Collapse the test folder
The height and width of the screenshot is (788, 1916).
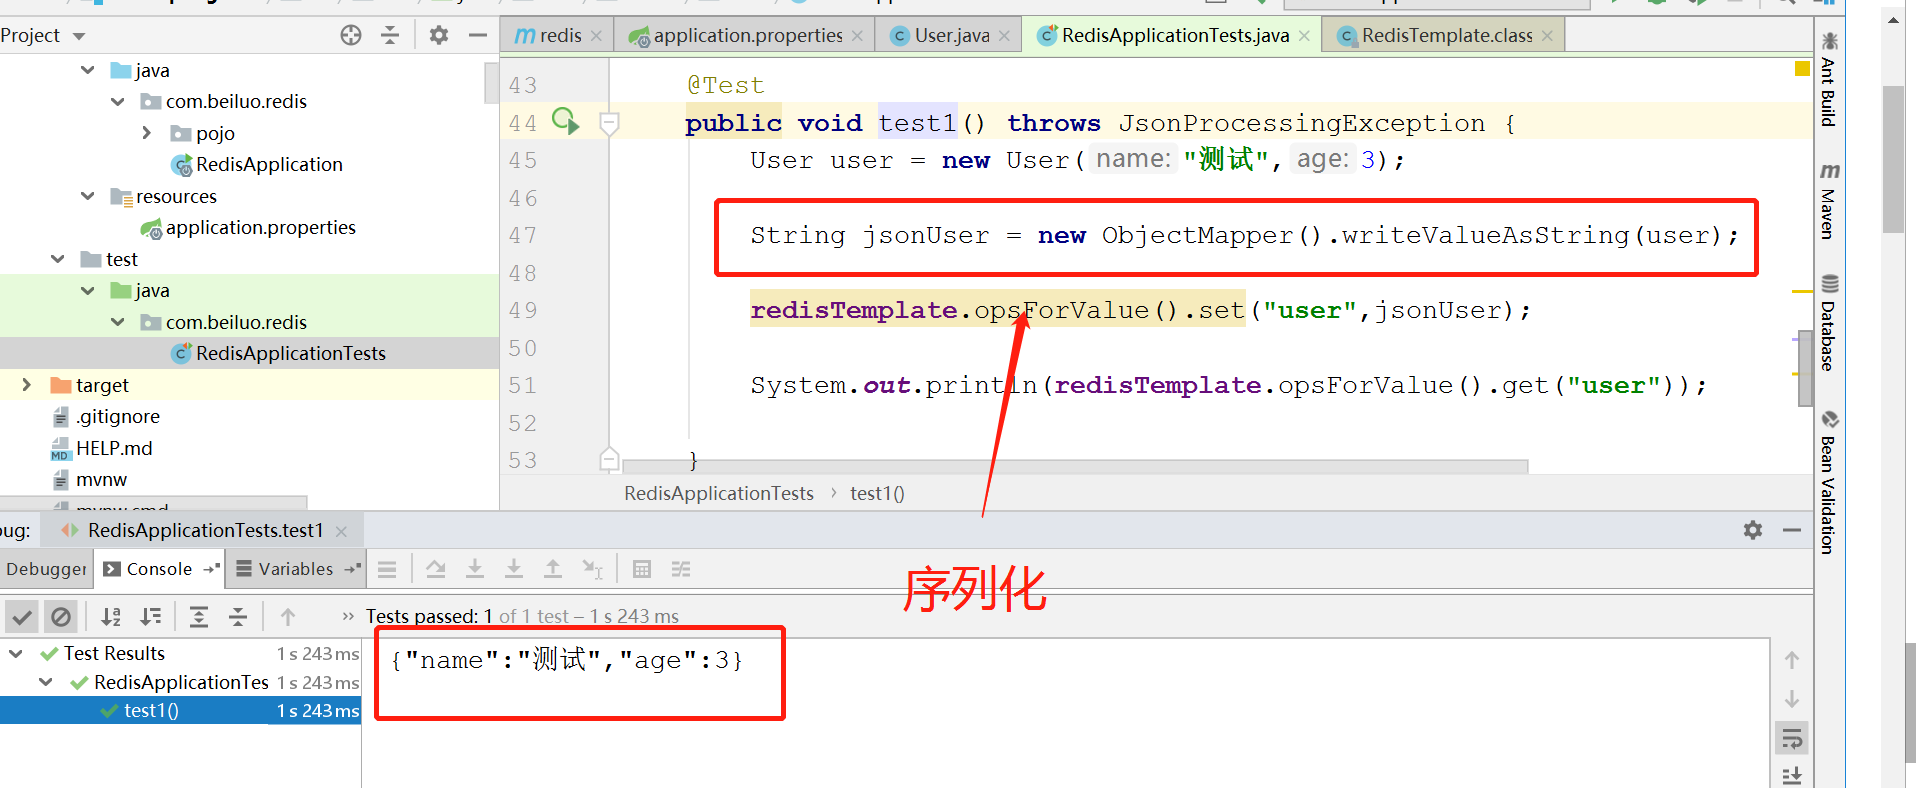(58, 259)
